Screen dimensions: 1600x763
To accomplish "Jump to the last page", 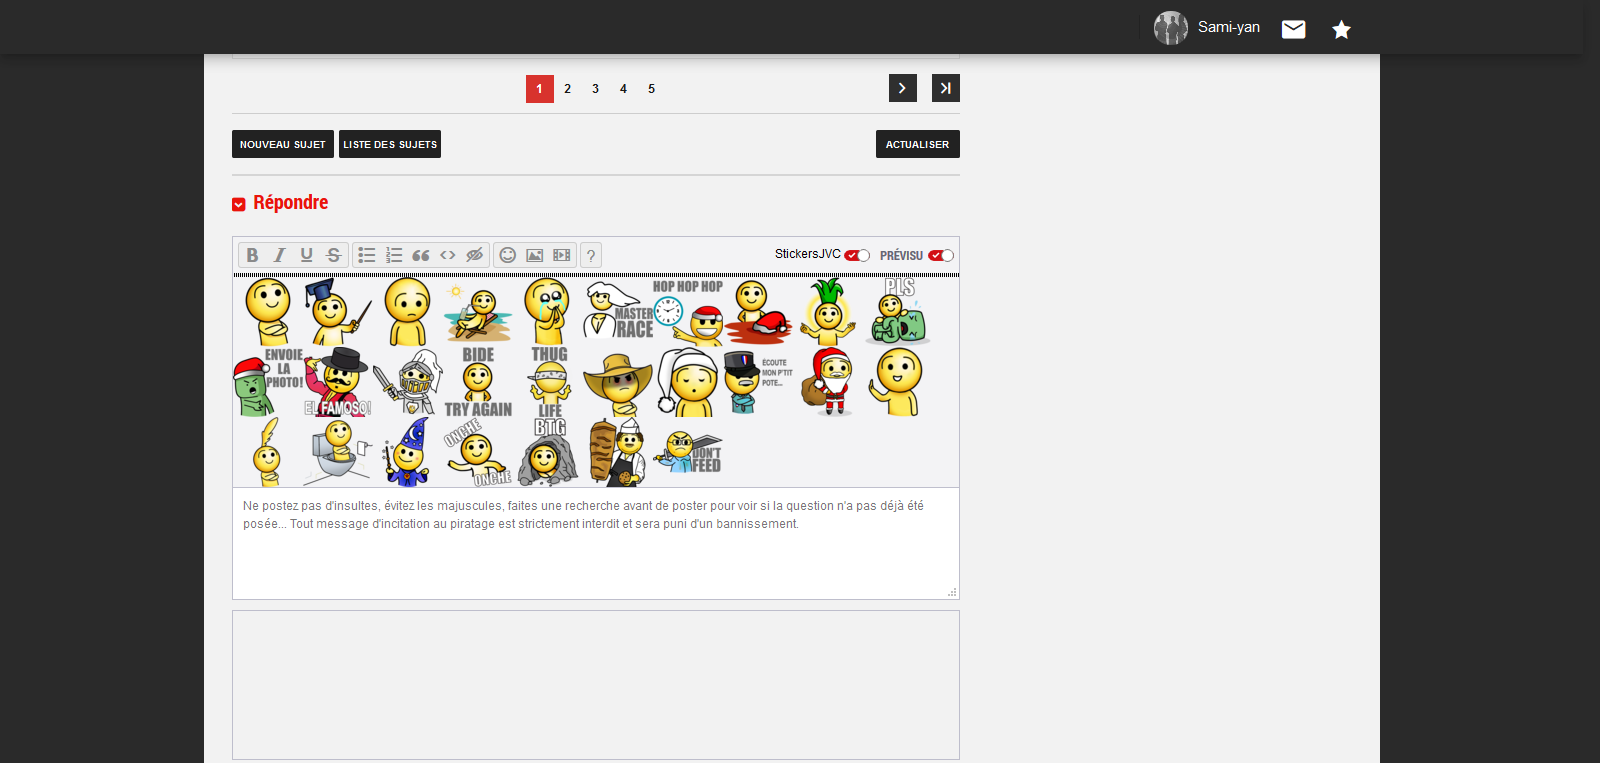I will (945, 88).
